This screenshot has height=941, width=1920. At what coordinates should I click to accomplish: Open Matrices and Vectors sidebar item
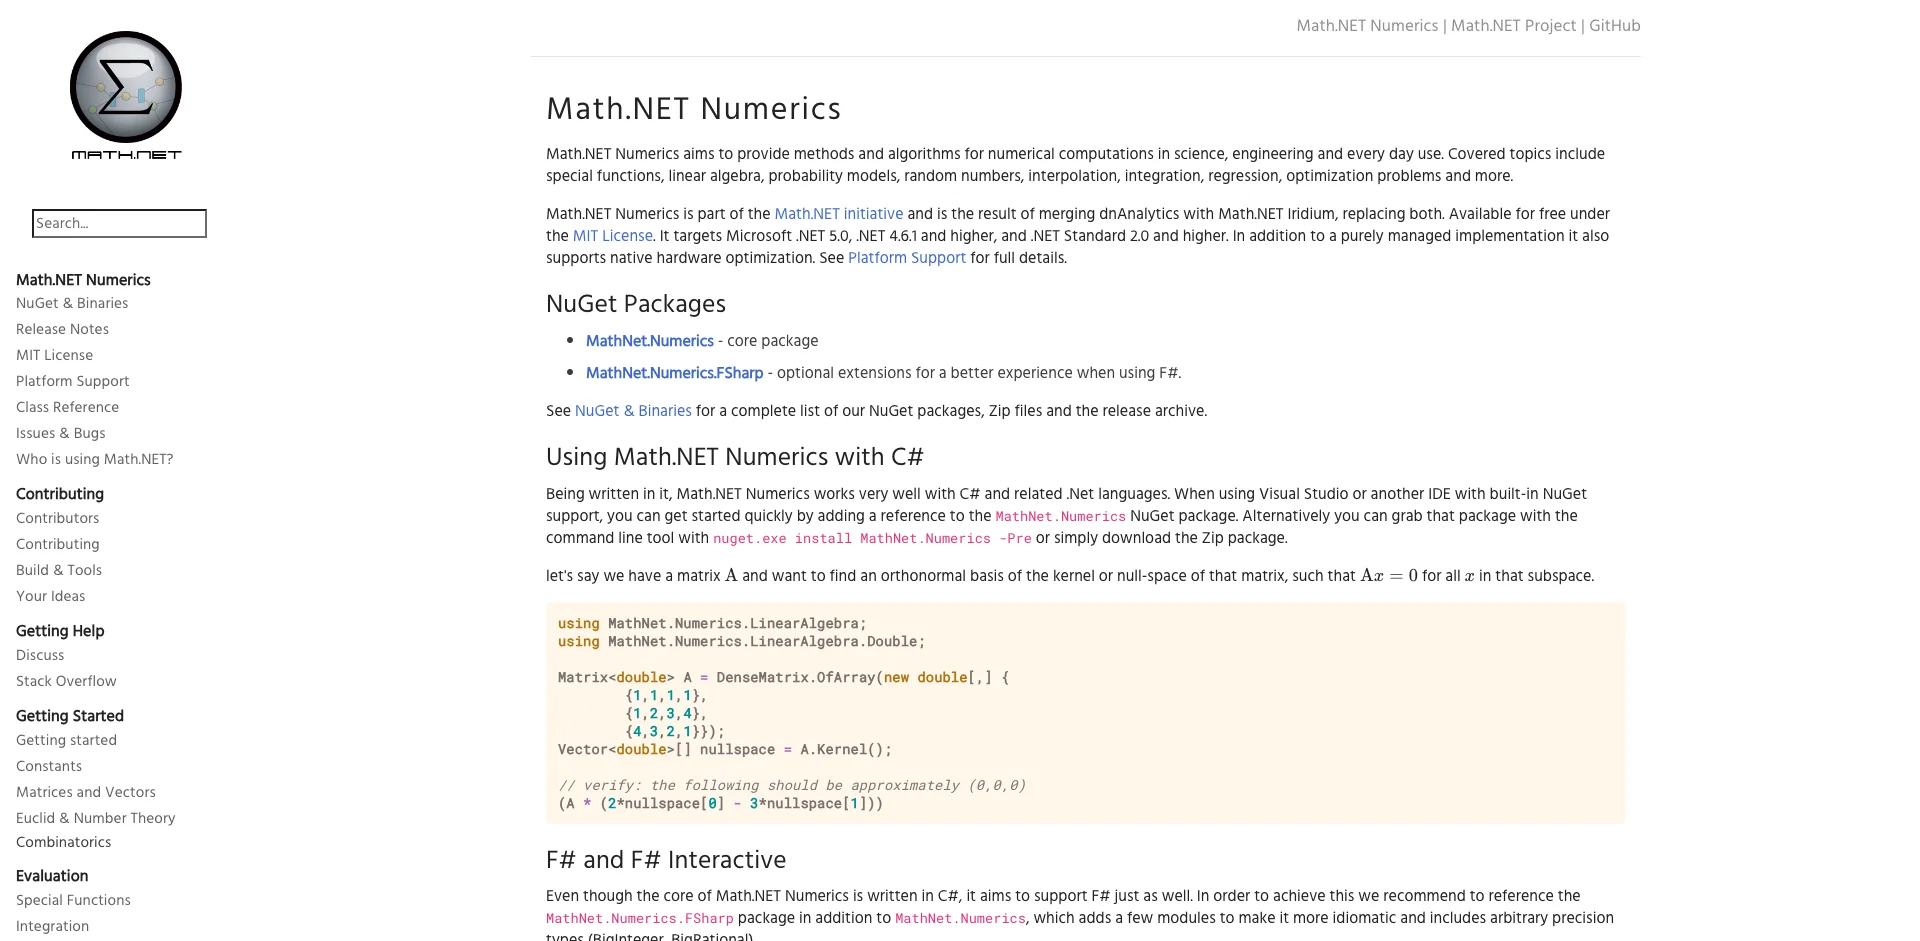tap(86, 792)
